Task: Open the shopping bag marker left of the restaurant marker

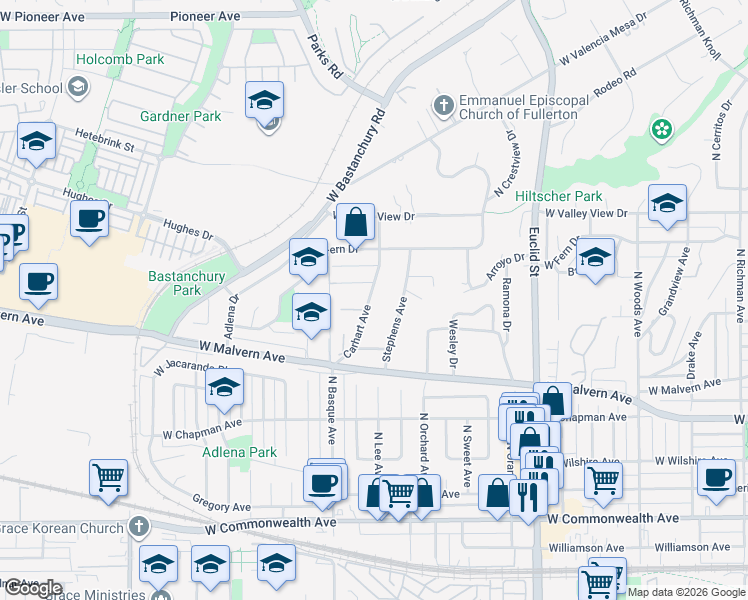Action: [498, 494]
